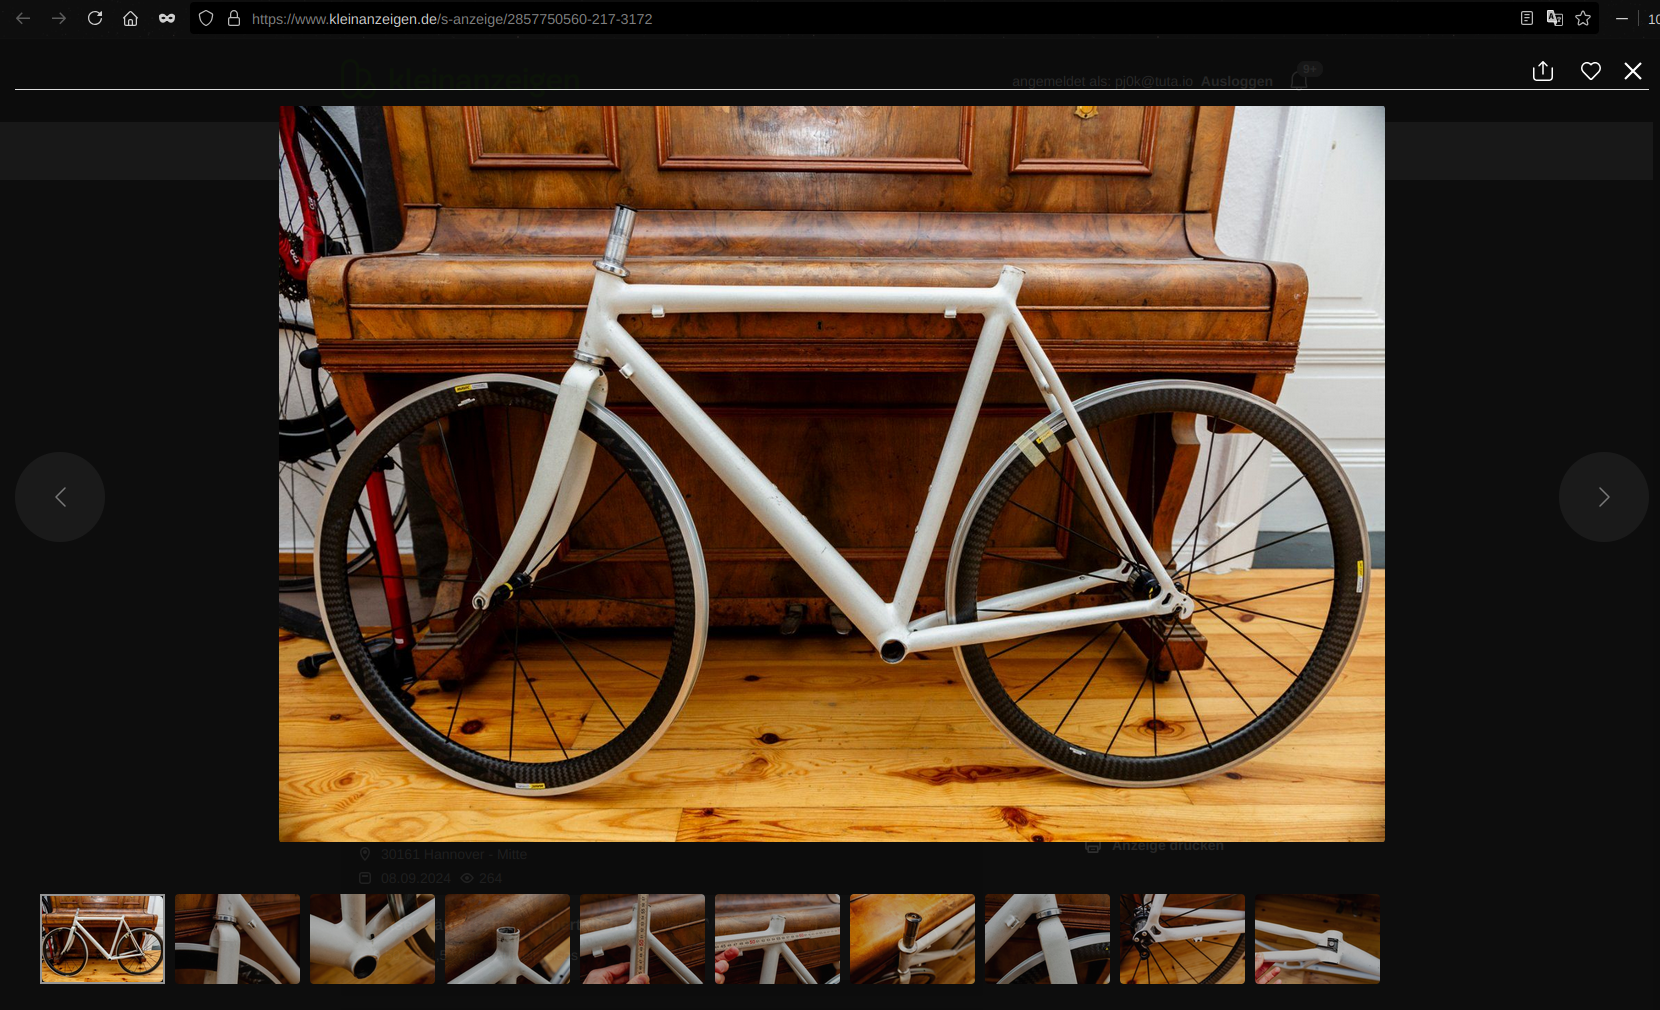Show next image with right chevron
The height and width of the screenshot is (1010, 1660).
click(x=1604, y=497)
